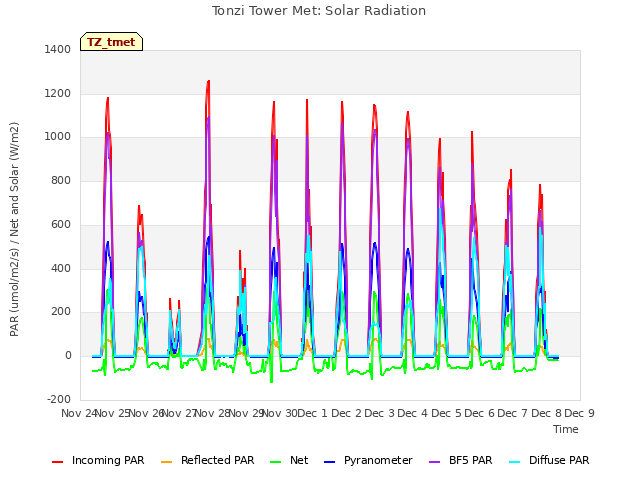The height and width of the screenshot is (480, 640).
Task: Click the Pyranometer legend label
Action: point(378,460)
